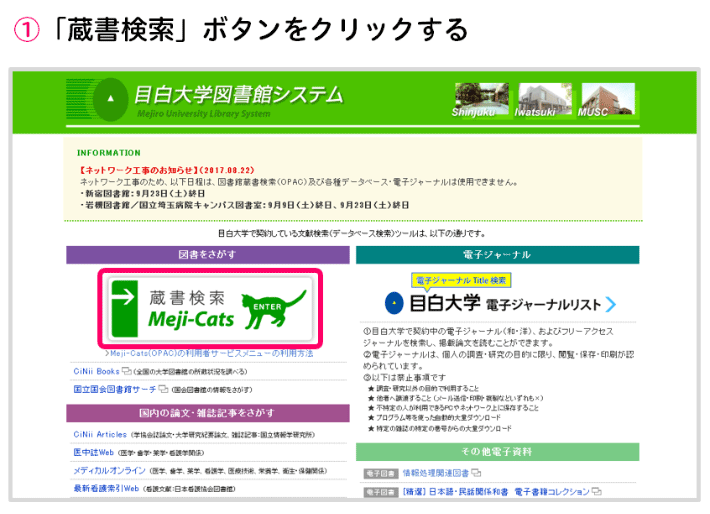The height and width of the screenshot is (514, 710).
Task: Click 目白大学図書館システム header title
Action: tap(239, 95)
